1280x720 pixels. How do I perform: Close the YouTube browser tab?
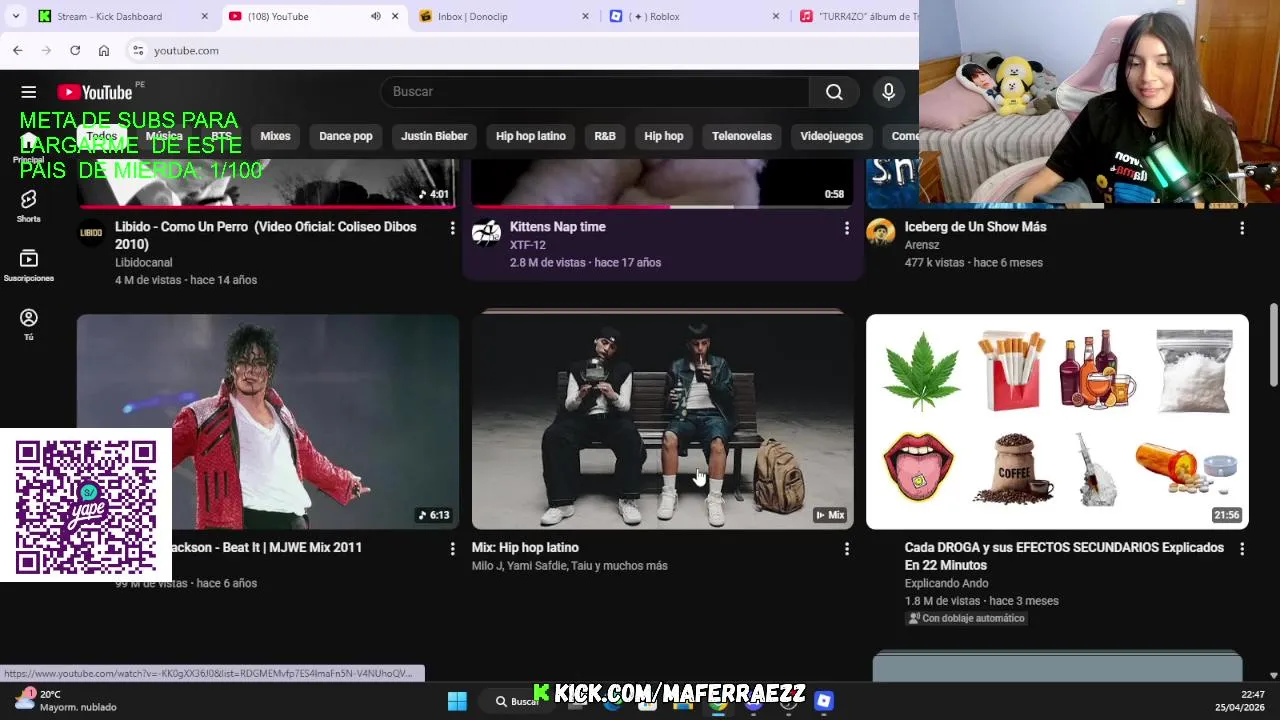[395, 16]
